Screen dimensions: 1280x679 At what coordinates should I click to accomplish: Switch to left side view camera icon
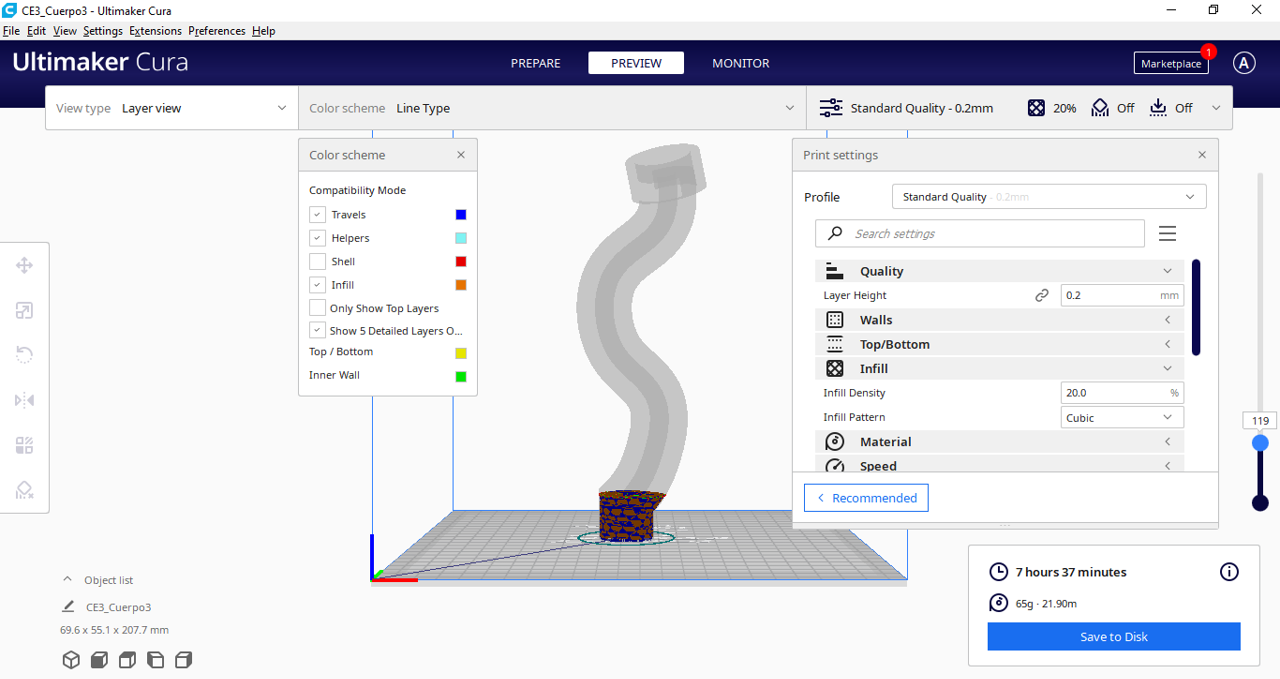click(x=155, y=660)
